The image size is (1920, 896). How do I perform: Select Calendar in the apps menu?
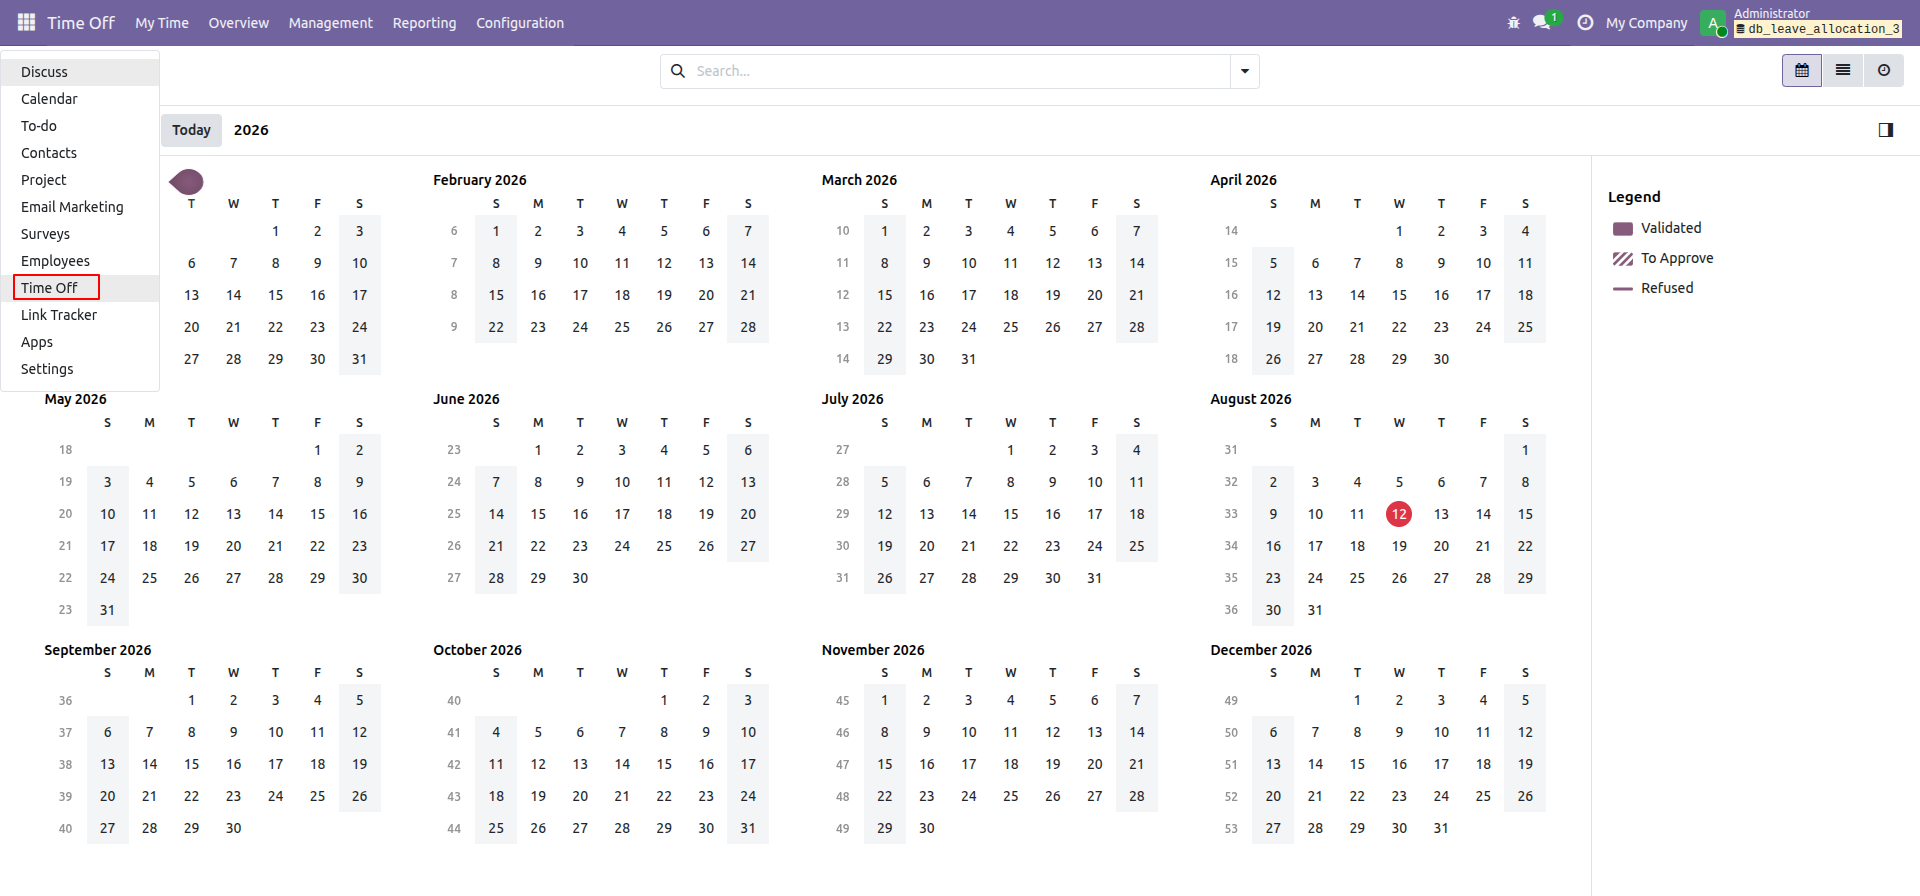tap(80, 99)
